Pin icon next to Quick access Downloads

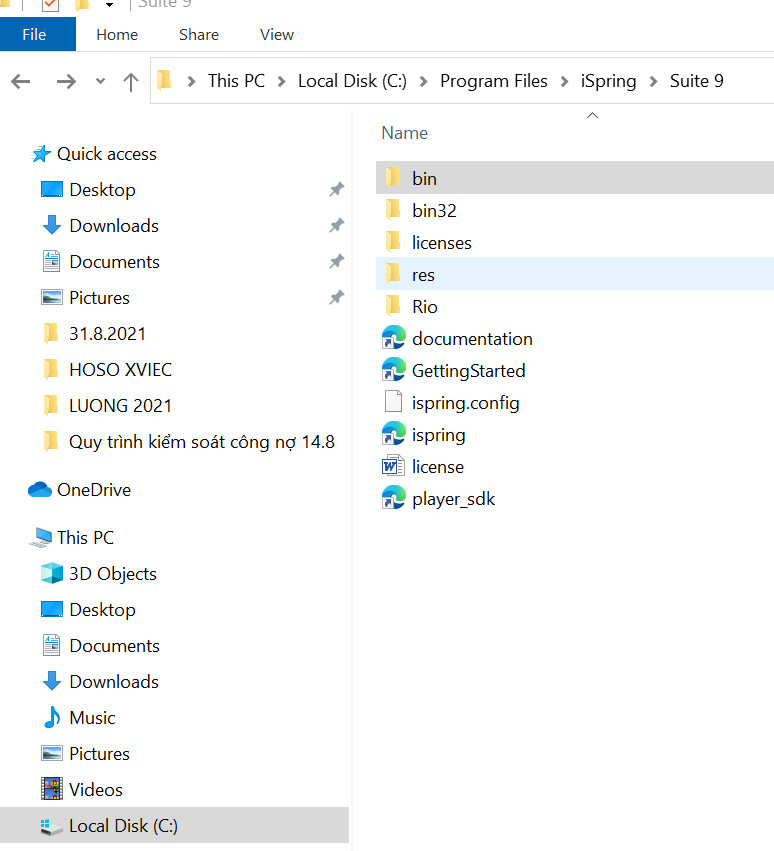[337, 225]
